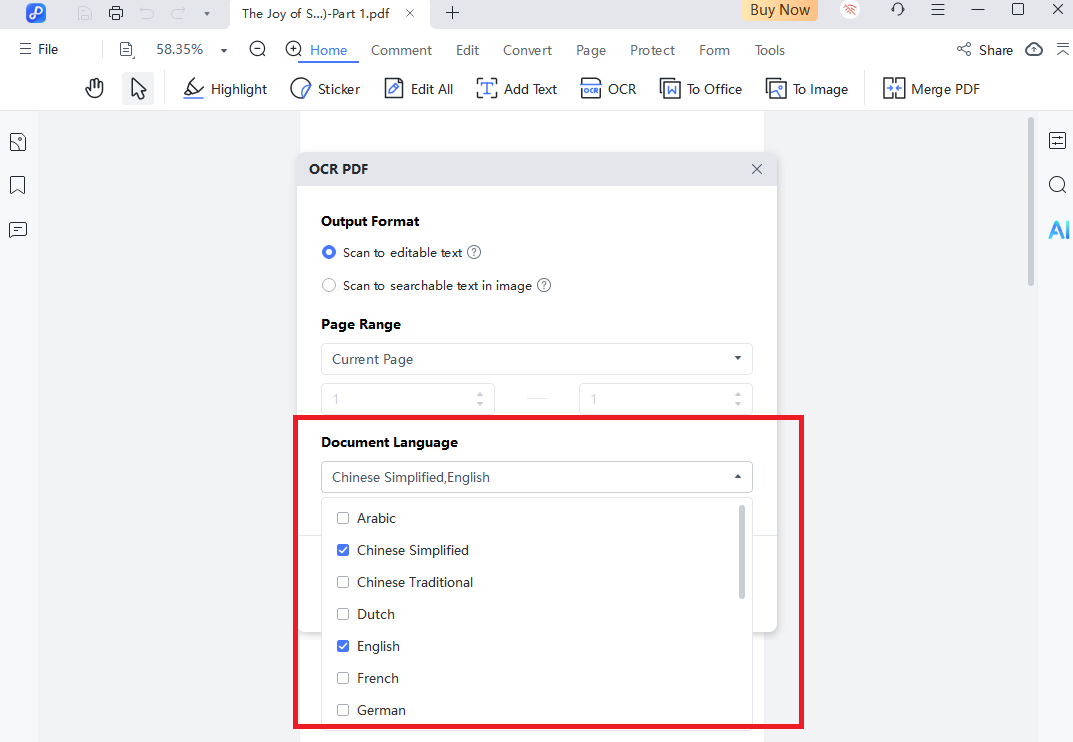Uncheck the Chinese Simplified checkbox
The width and height of the screenshot is (1073, 742).
pyautogui.click(x=343, y=550)
